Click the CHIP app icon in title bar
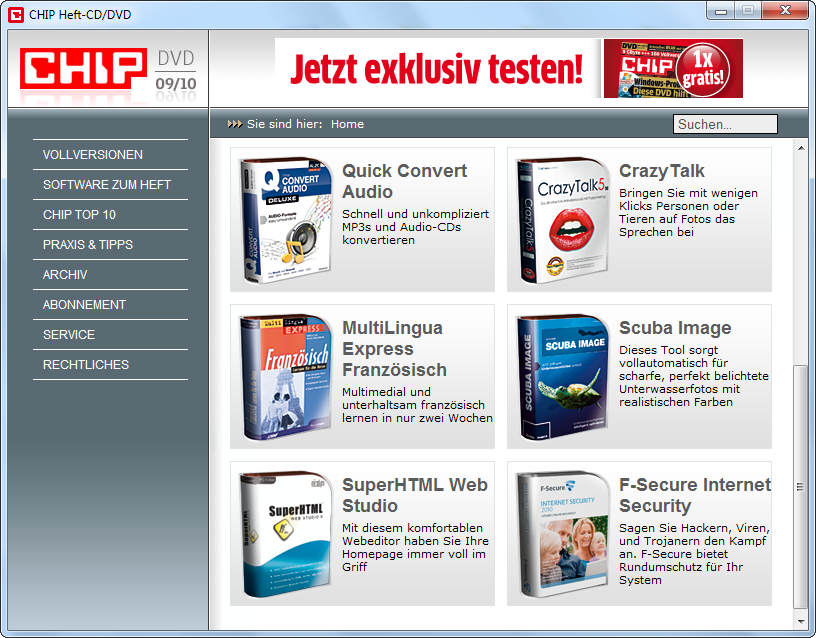 tap(15, 14)
